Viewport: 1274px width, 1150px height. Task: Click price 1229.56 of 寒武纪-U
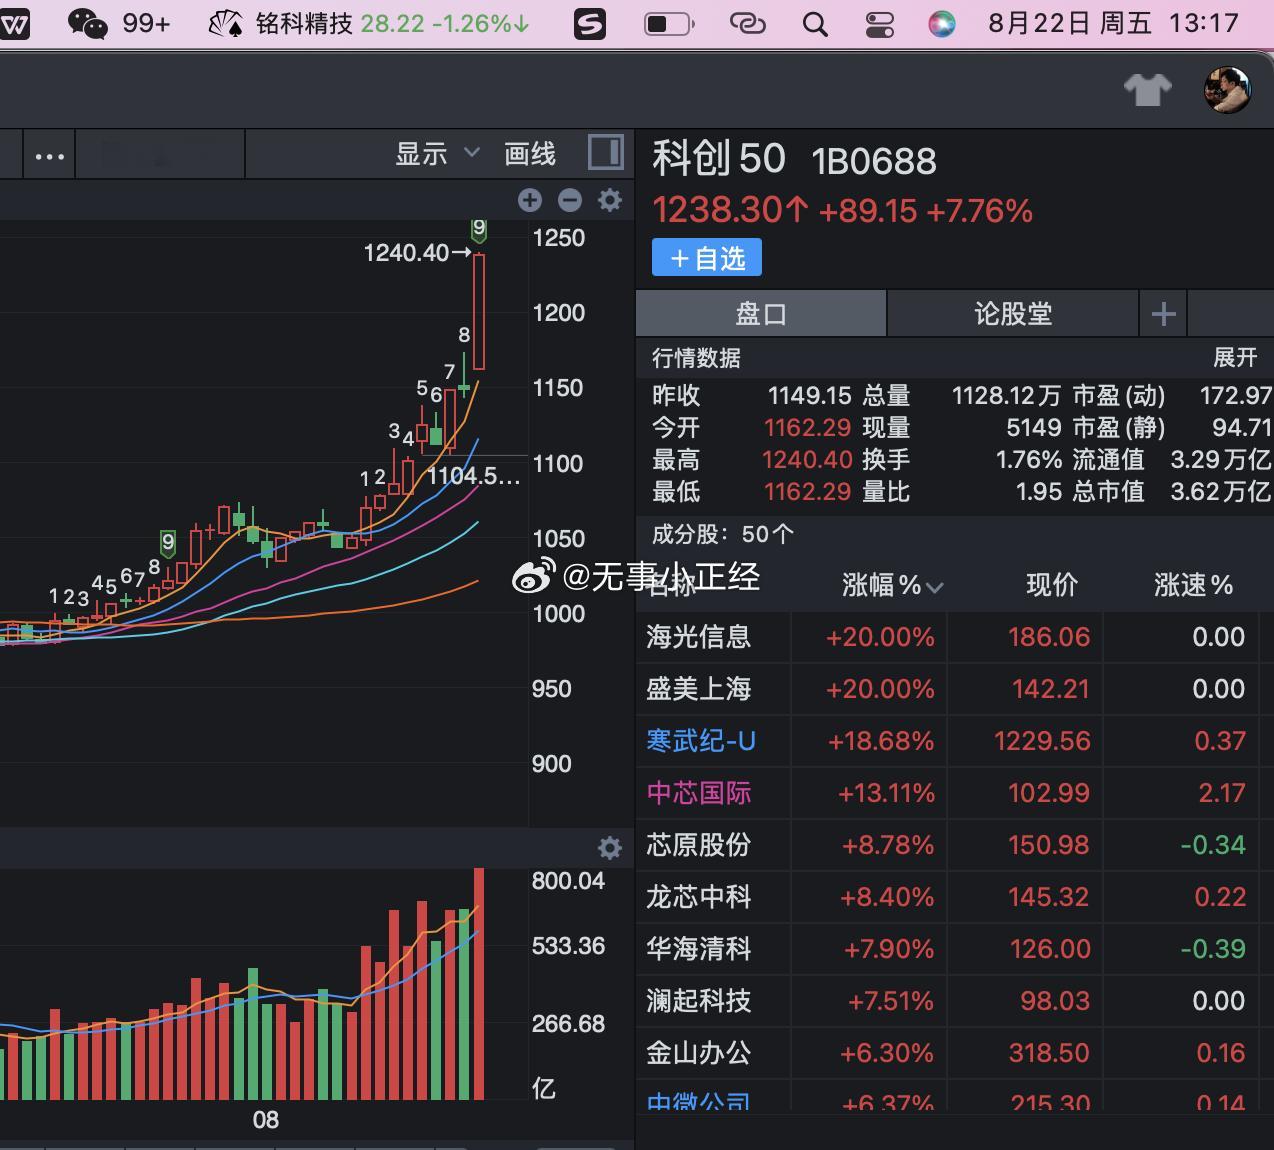point(1042,741)
